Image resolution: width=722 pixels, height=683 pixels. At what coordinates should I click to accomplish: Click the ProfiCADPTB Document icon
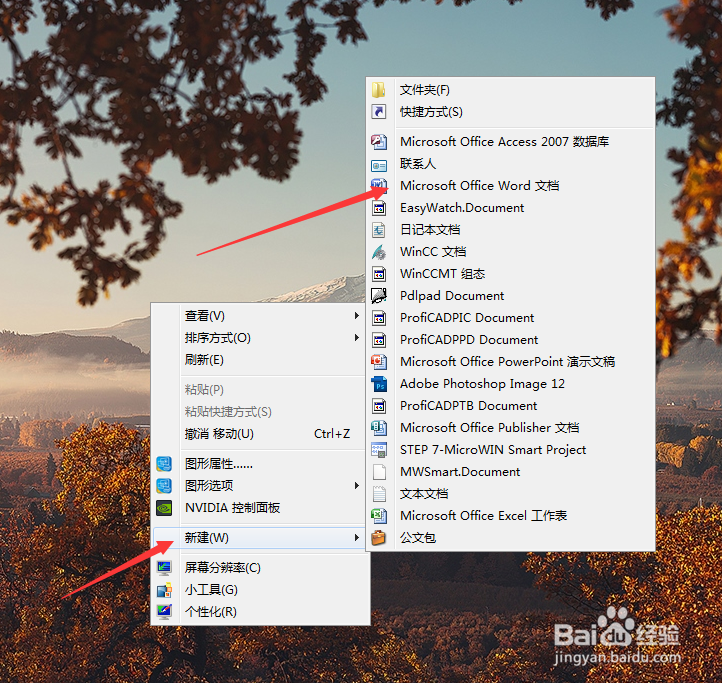[378, 406]
